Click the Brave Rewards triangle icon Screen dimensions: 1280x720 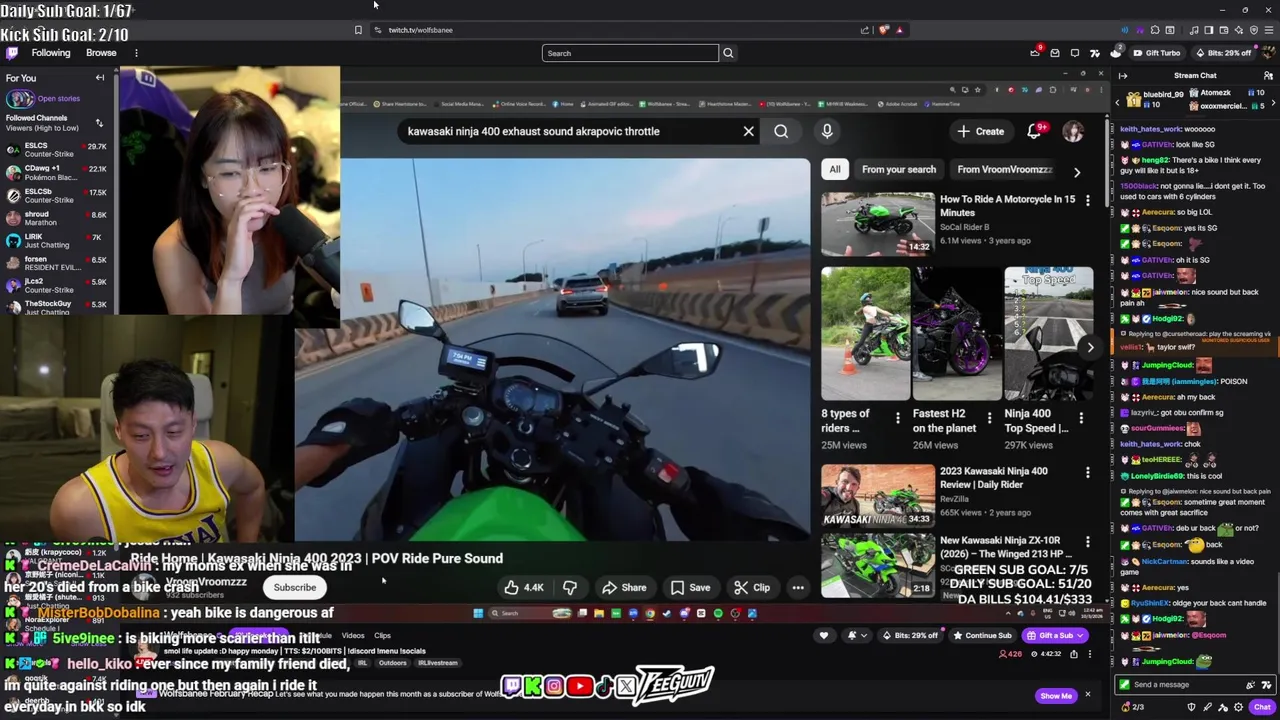tap(899, 30)
